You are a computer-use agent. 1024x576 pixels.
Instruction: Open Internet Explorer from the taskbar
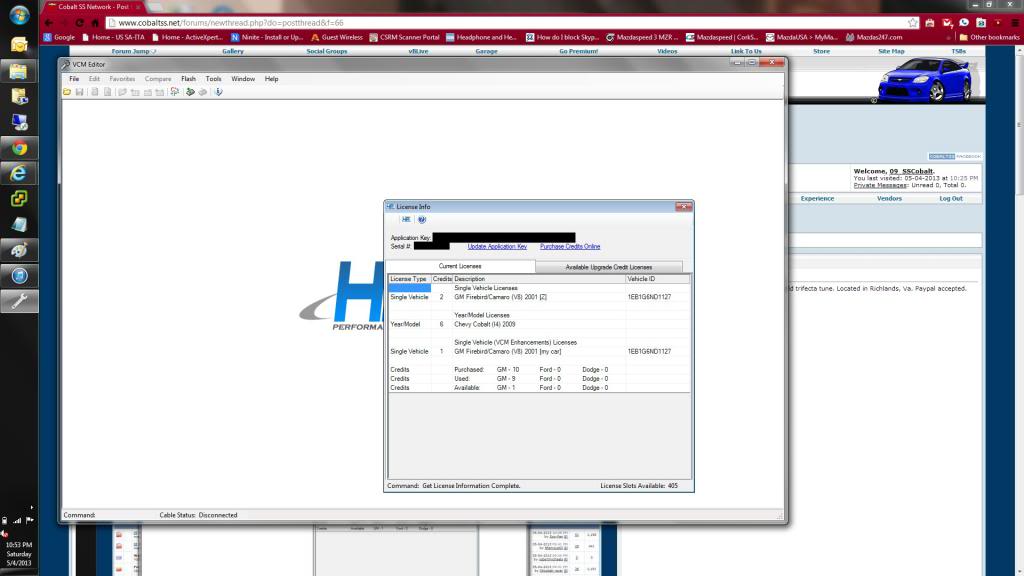19,174
